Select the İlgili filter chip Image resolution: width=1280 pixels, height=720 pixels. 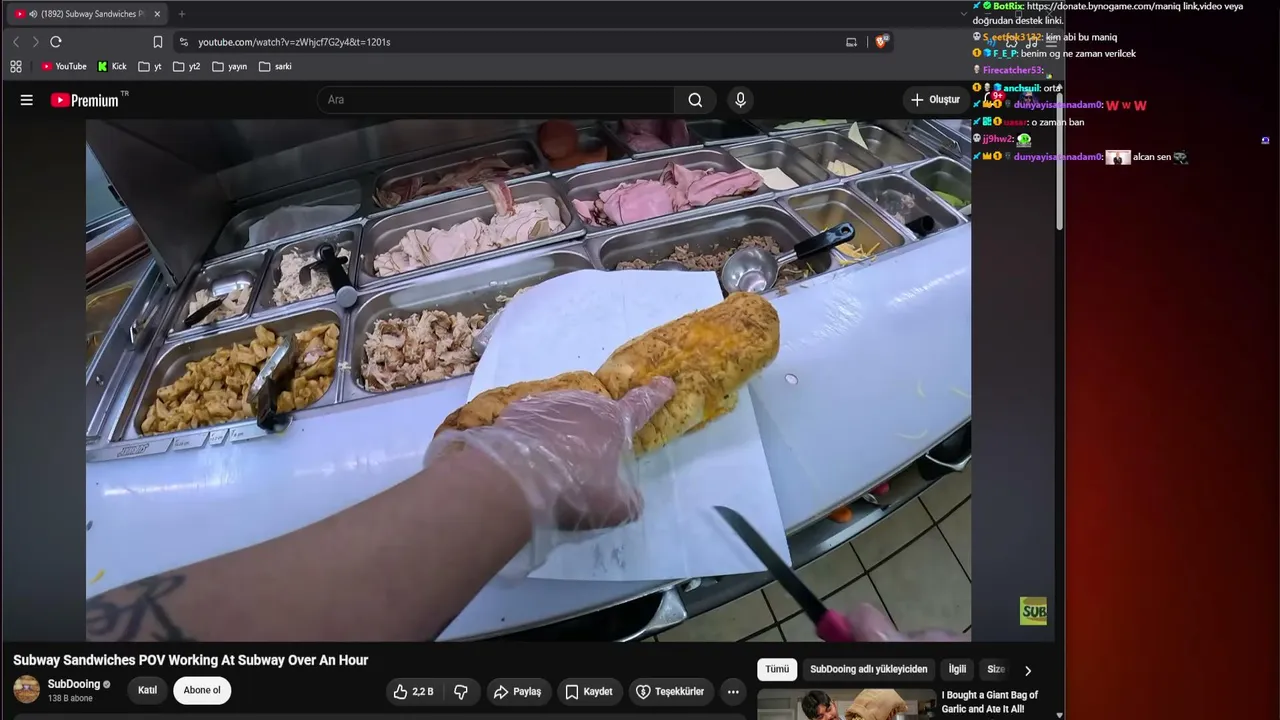click(x=958, y=670)
